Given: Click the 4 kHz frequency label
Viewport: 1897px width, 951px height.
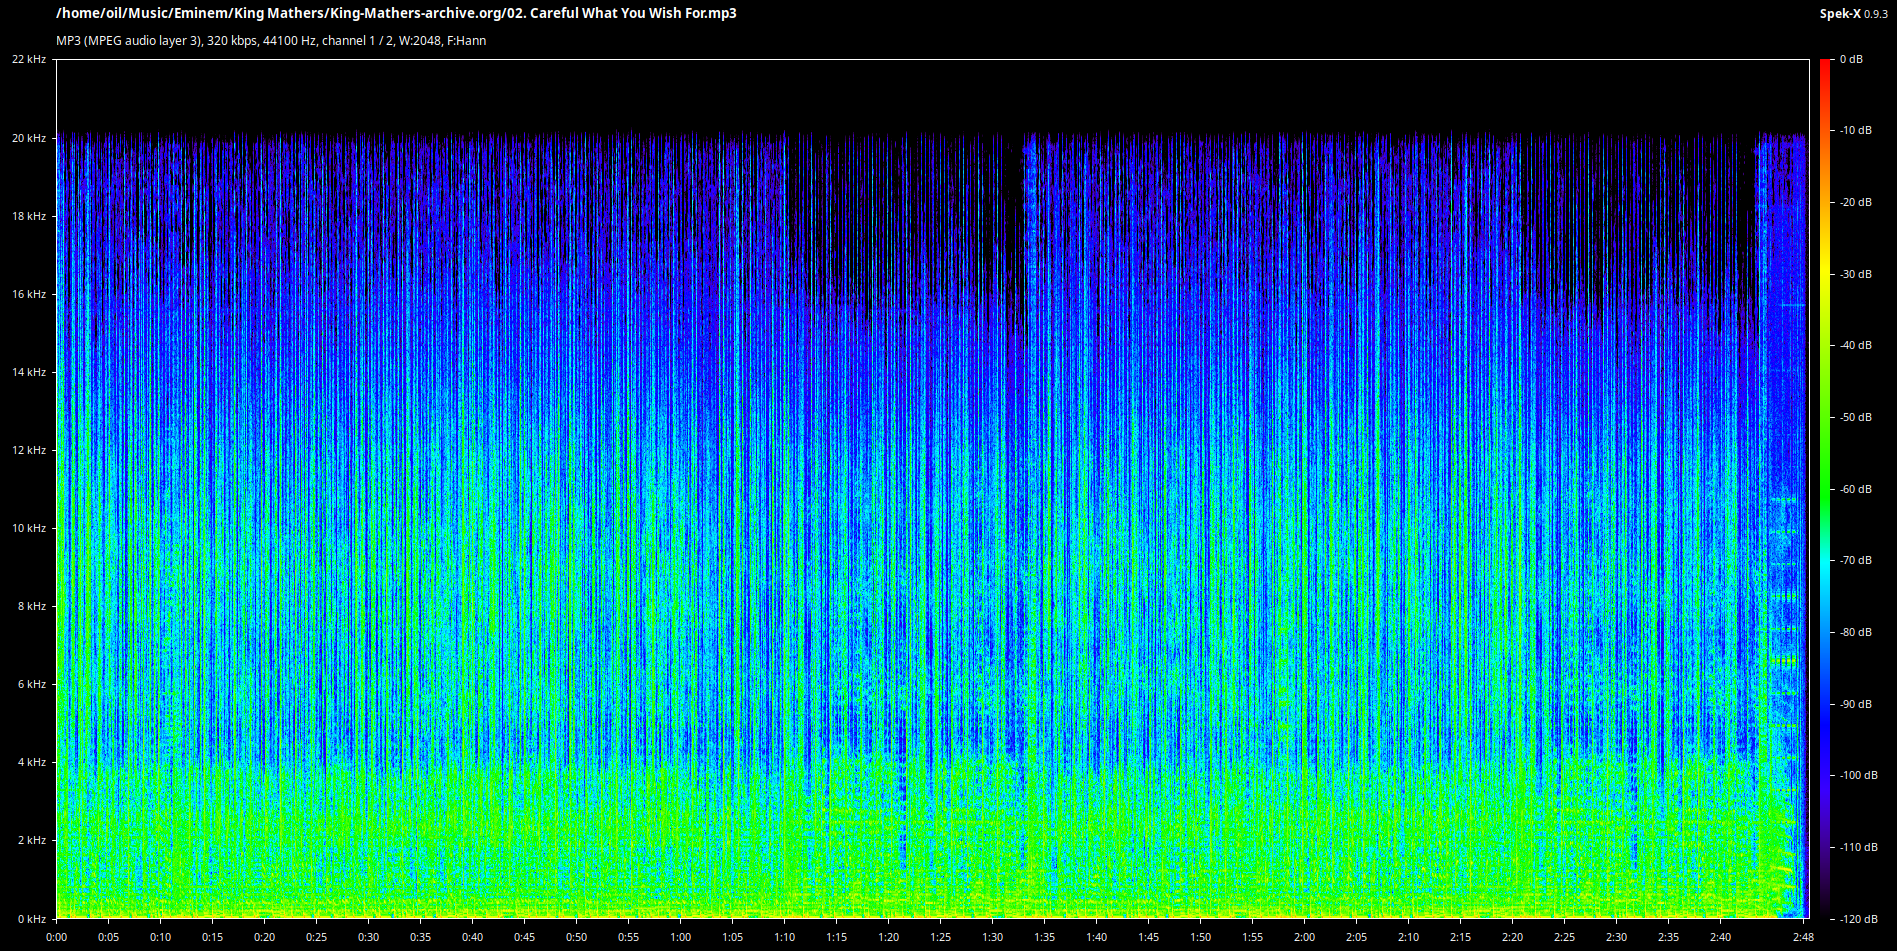Looking at the screenshot, I should coord(32,762).
